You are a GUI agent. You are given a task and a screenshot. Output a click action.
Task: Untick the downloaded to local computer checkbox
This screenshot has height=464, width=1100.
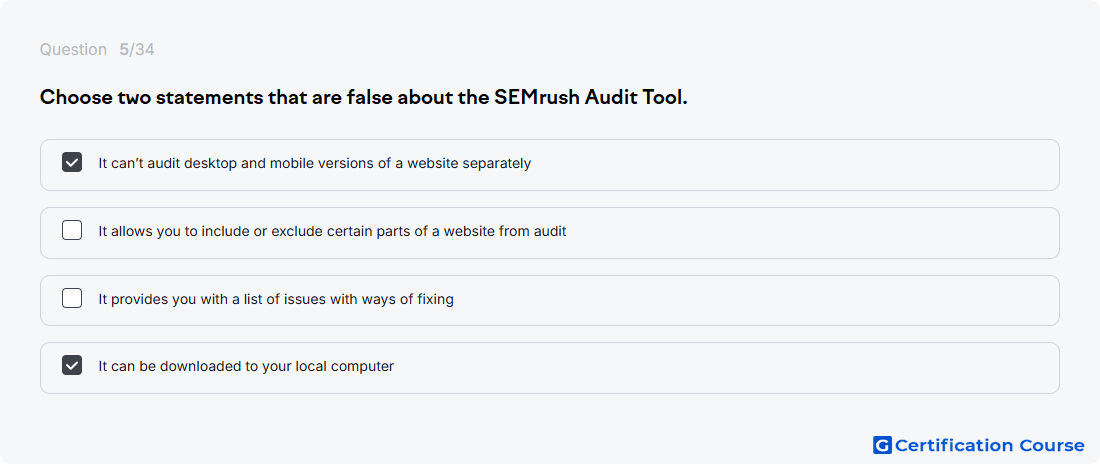(72, 366)
